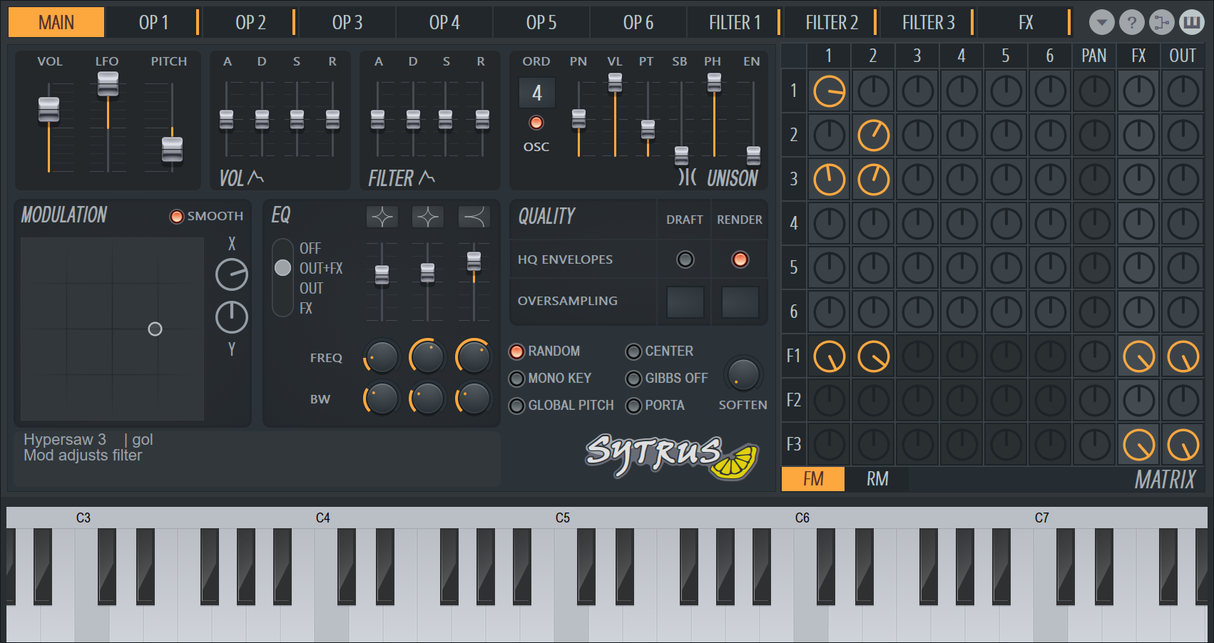Screen dimensions: 1214x643
Task: Toggle the piano keyboard display icon
Action: point(1191,21)
